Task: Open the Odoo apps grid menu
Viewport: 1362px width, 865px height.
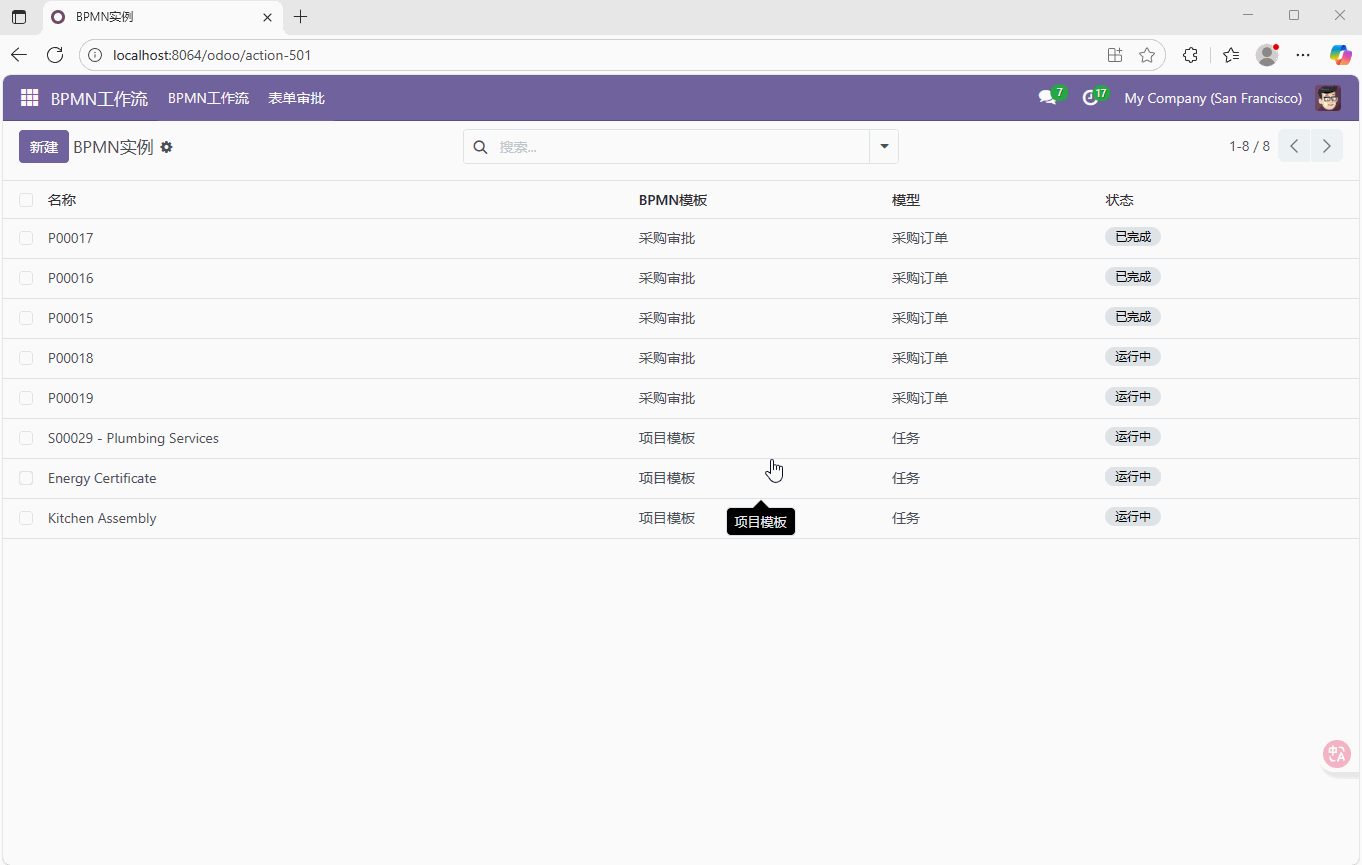Action: (x=29, y=98)
